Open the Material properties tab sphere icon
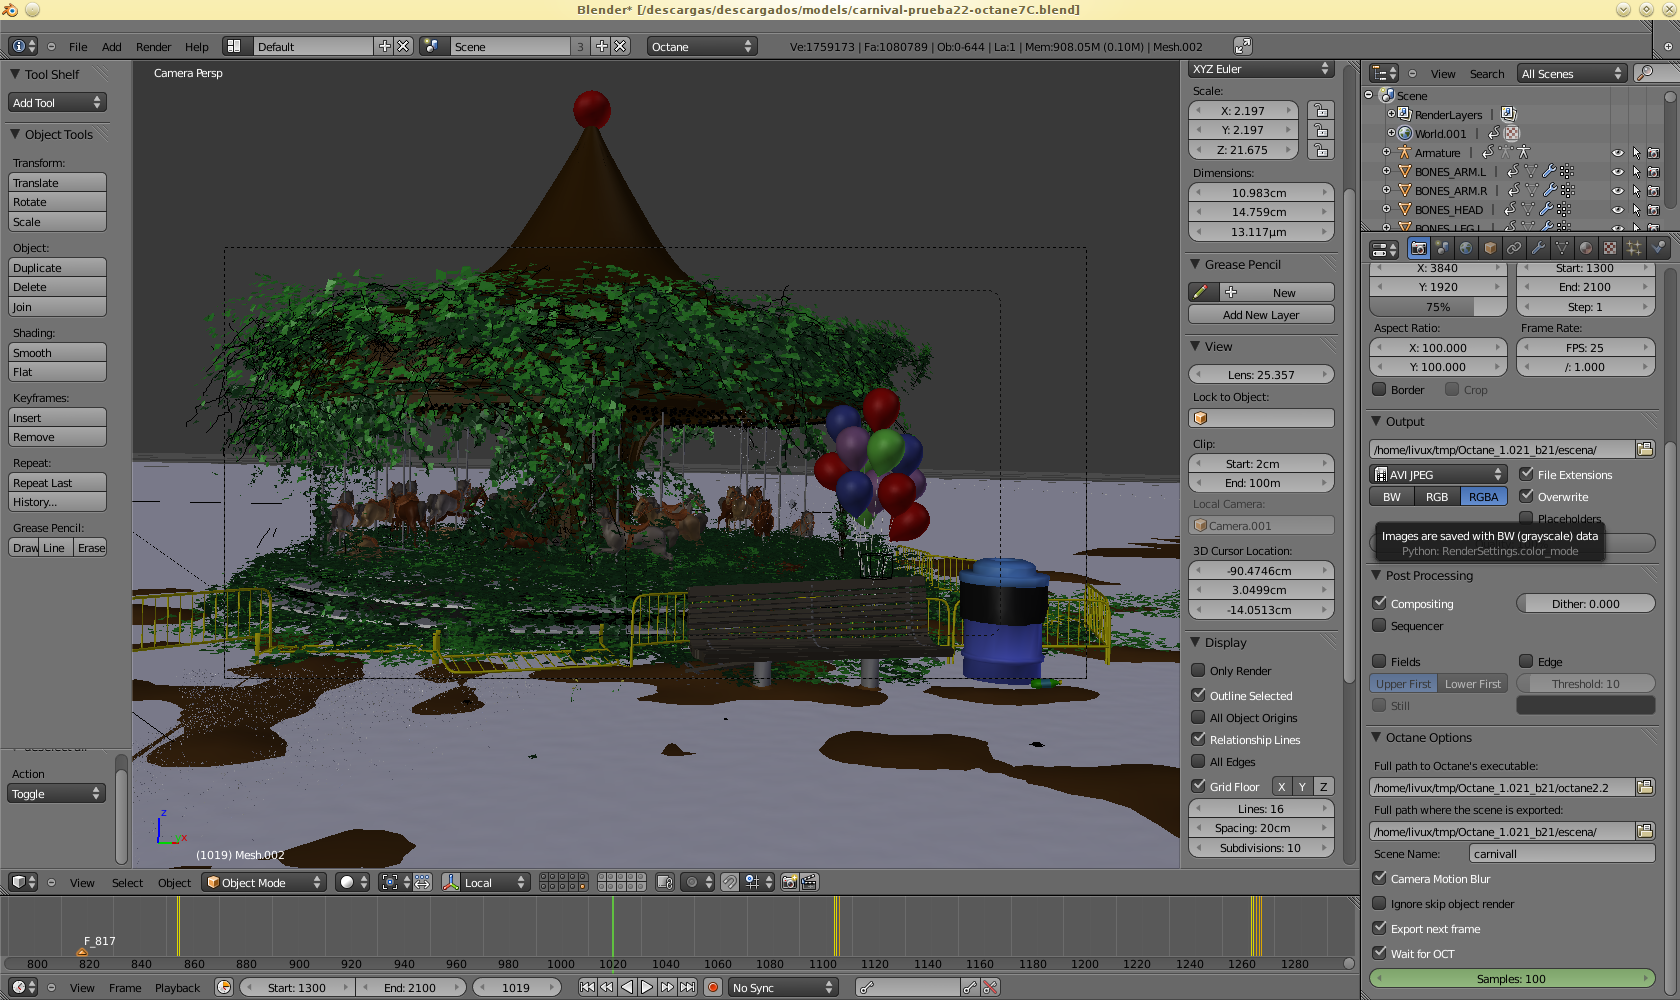 (x=1586, y=248)
